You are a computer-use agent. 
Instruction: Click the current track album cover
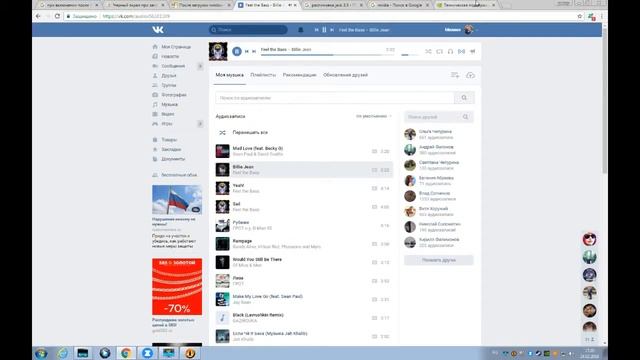click(218, 51)
